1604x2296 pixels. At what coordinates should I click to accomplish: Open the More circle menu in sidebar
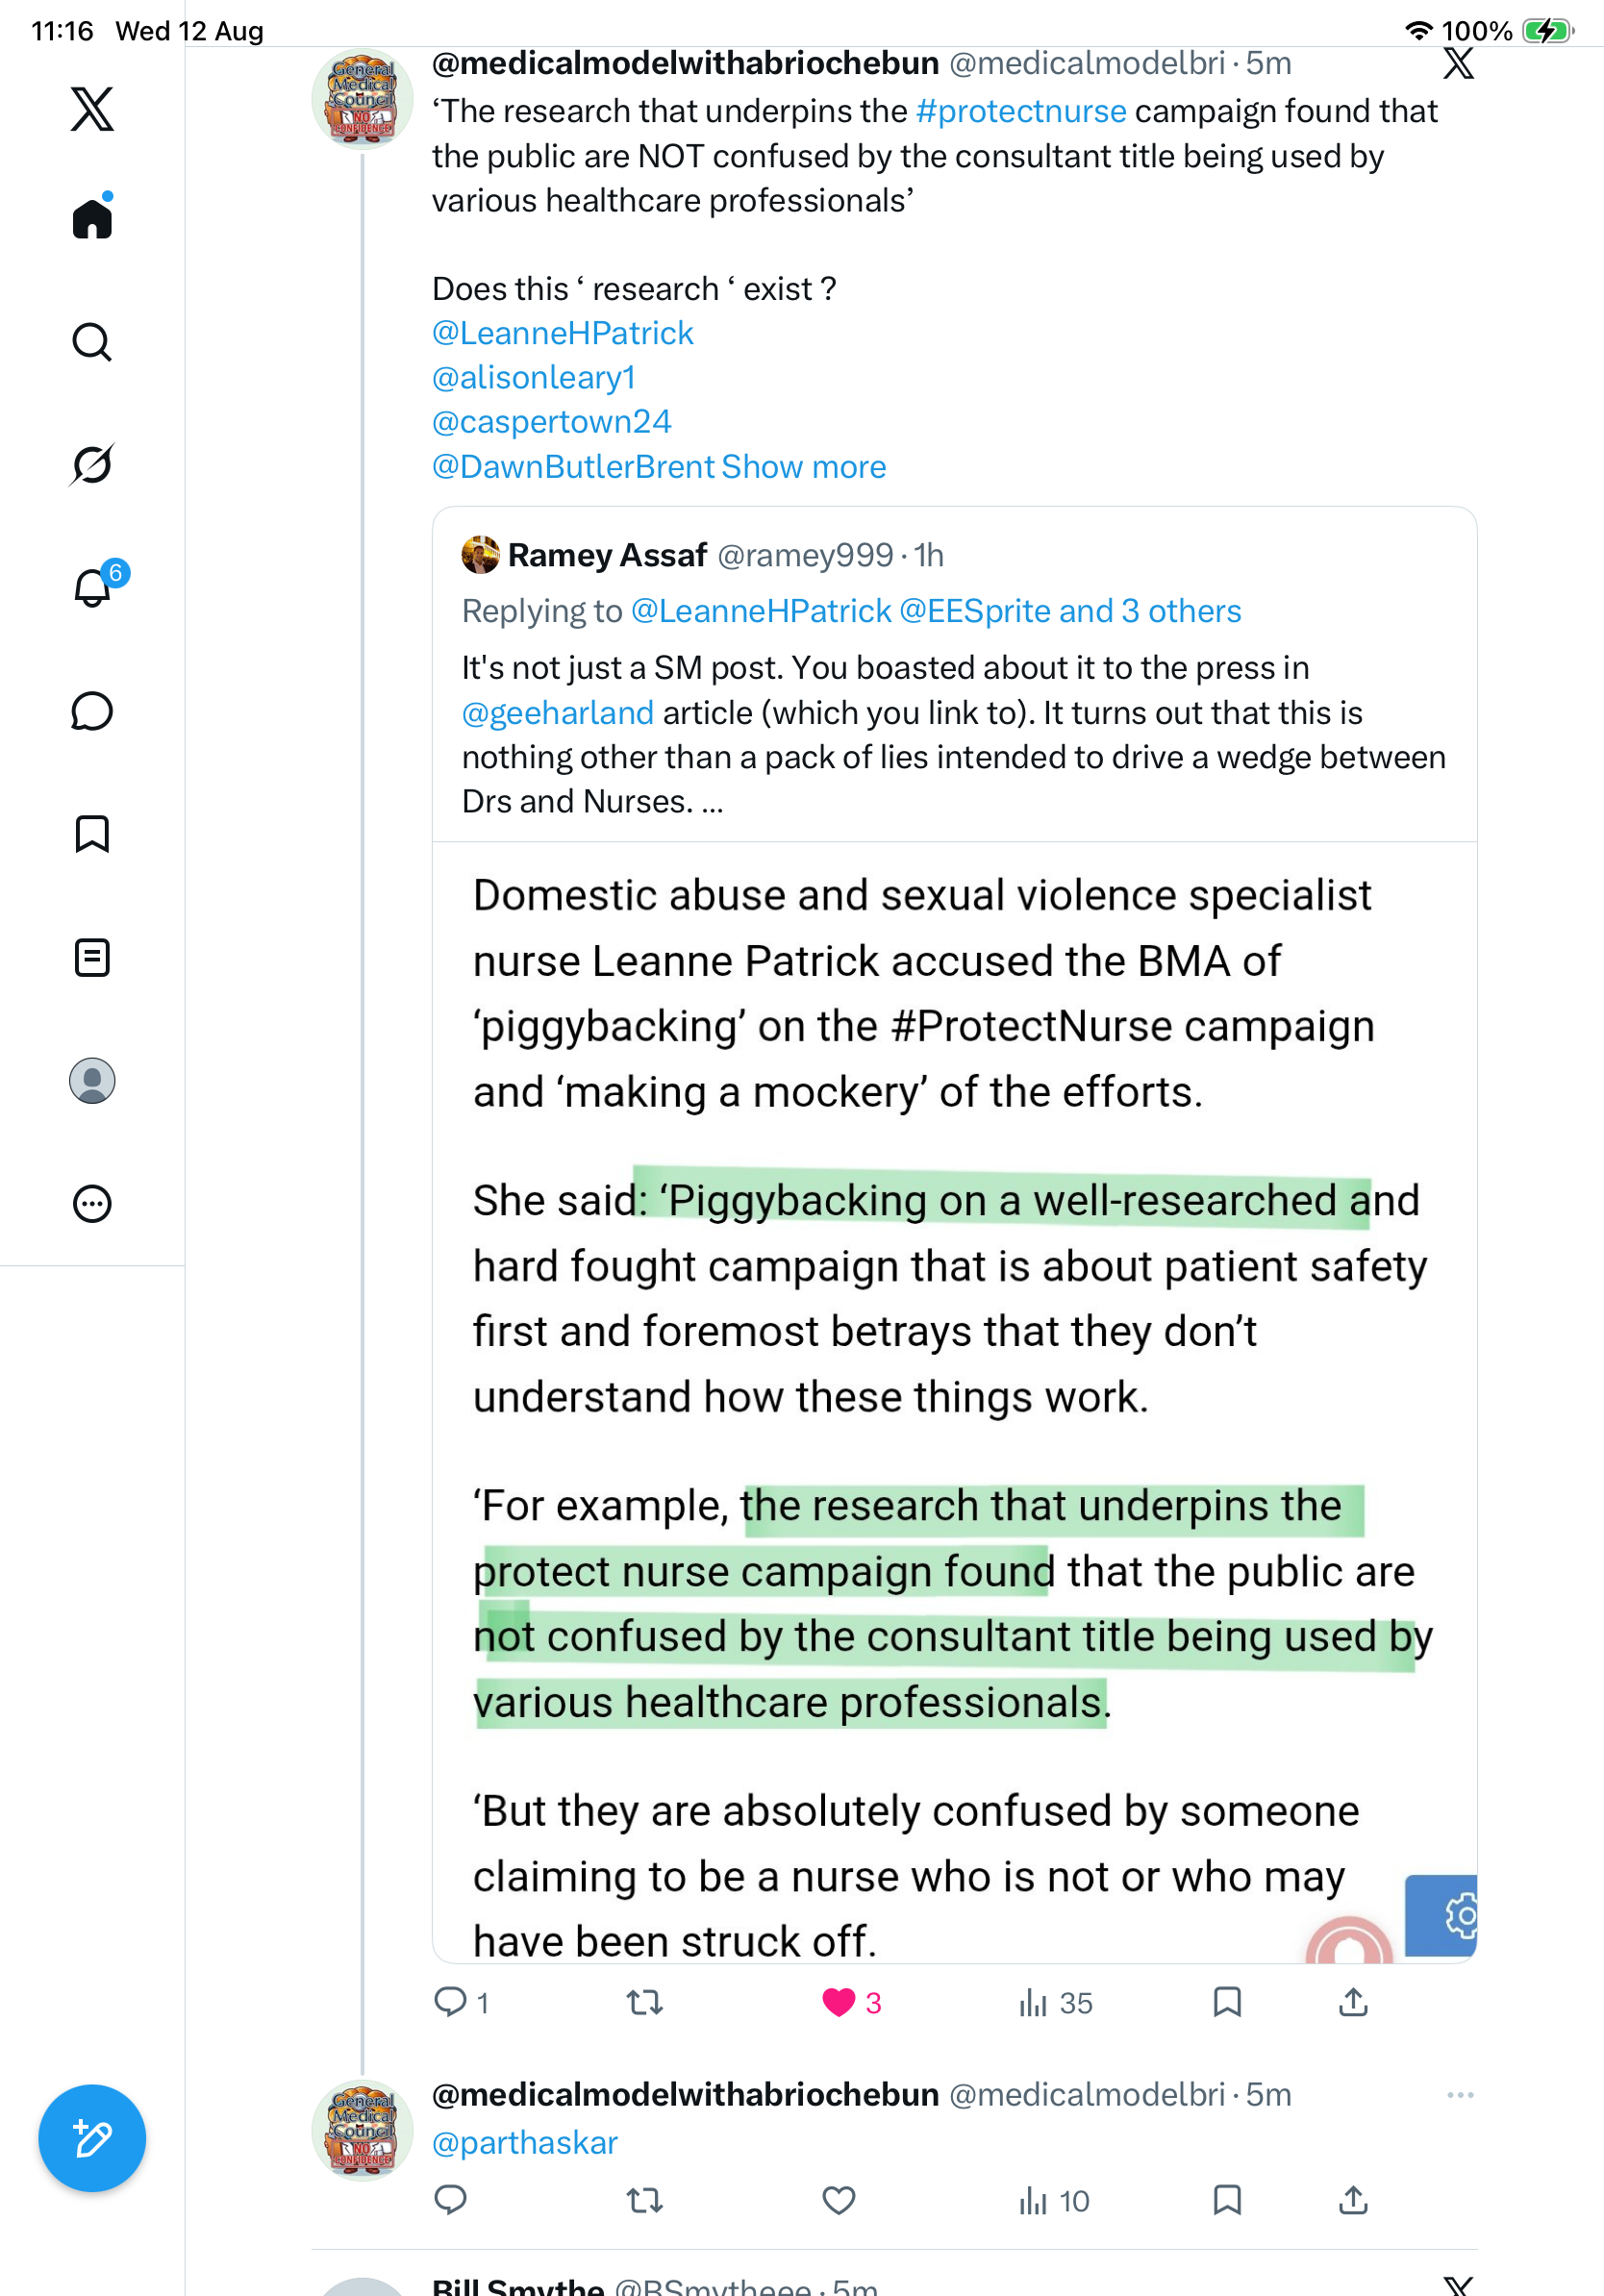[92, 1204]
